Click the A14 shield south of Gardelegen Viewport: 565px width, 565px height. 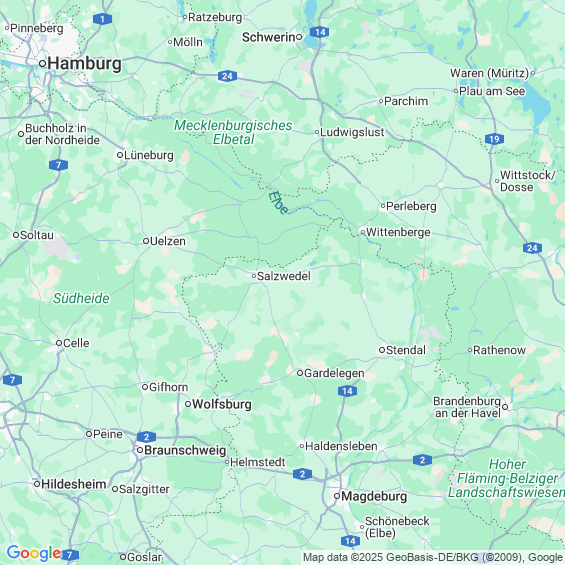(x=347, y=391)
